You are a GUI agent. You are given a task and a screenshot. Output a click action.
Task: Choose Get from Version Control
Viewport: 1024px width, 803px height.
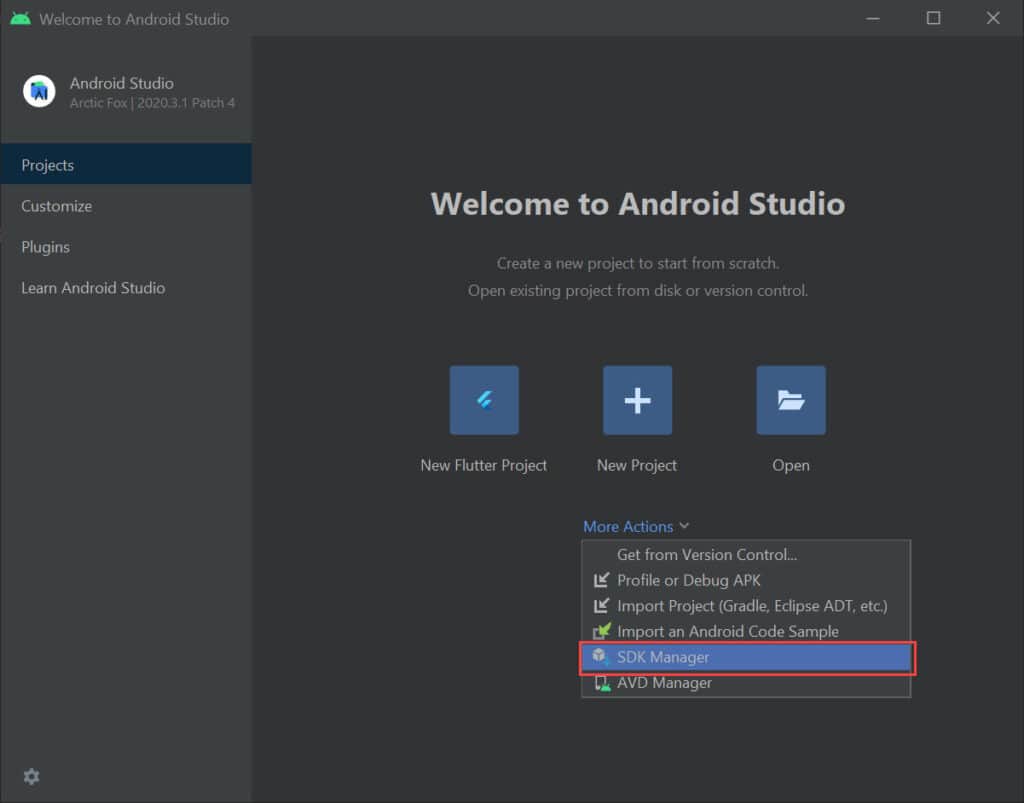coord(707,554)
